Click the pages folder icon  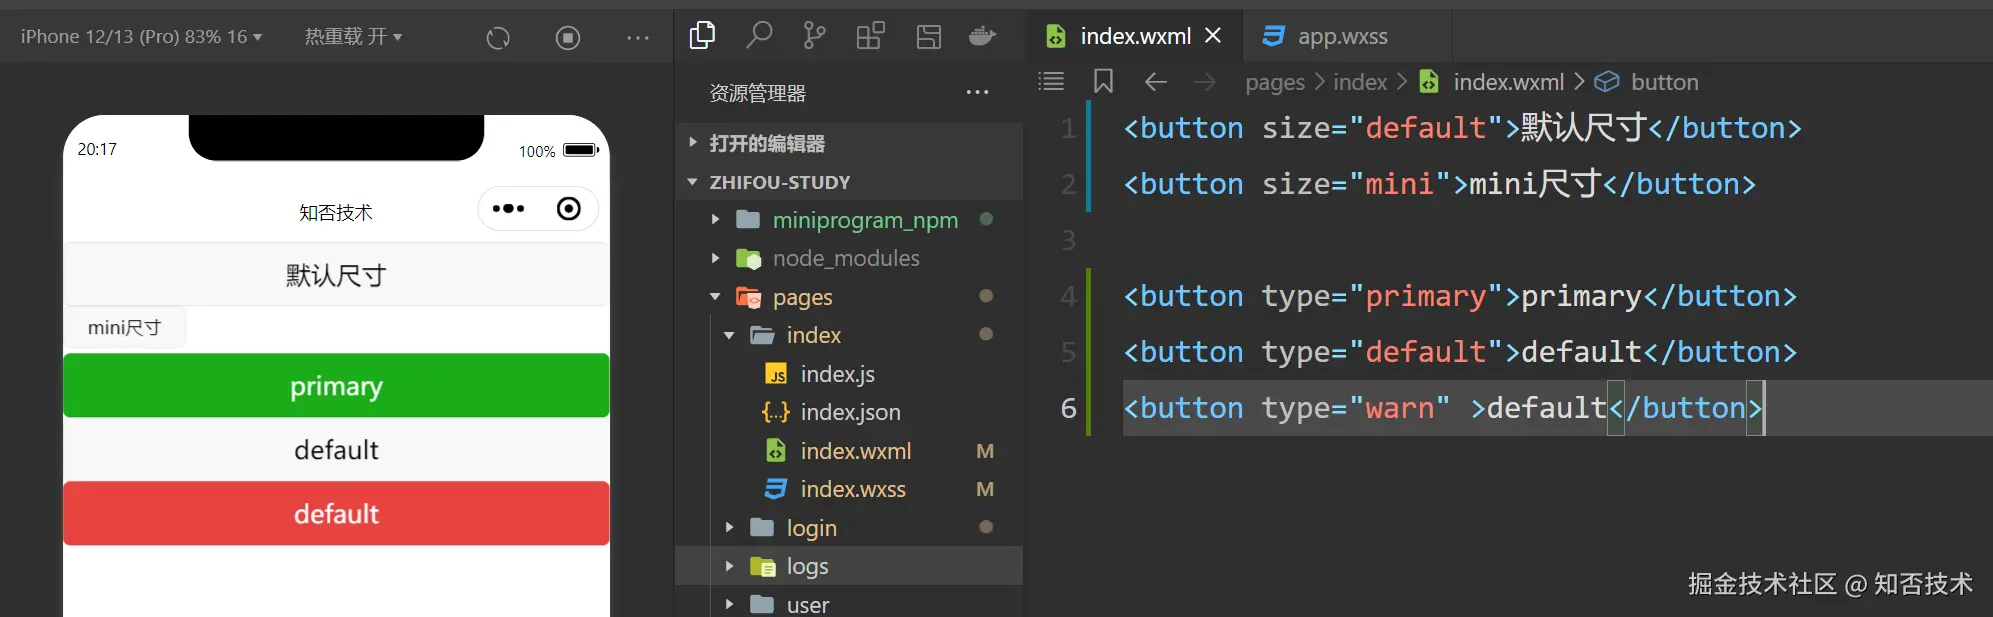[x=748, y=297]
